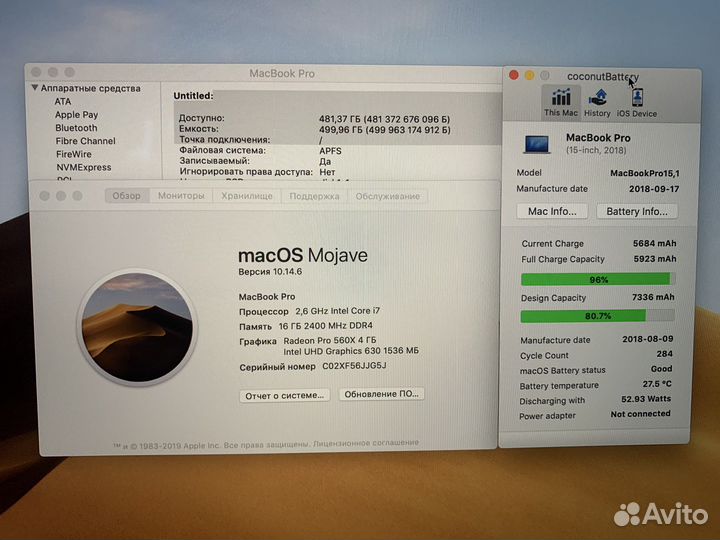Click the macOS Mojave title text
The width and height of the screenshot is (720, 540).
303,255
